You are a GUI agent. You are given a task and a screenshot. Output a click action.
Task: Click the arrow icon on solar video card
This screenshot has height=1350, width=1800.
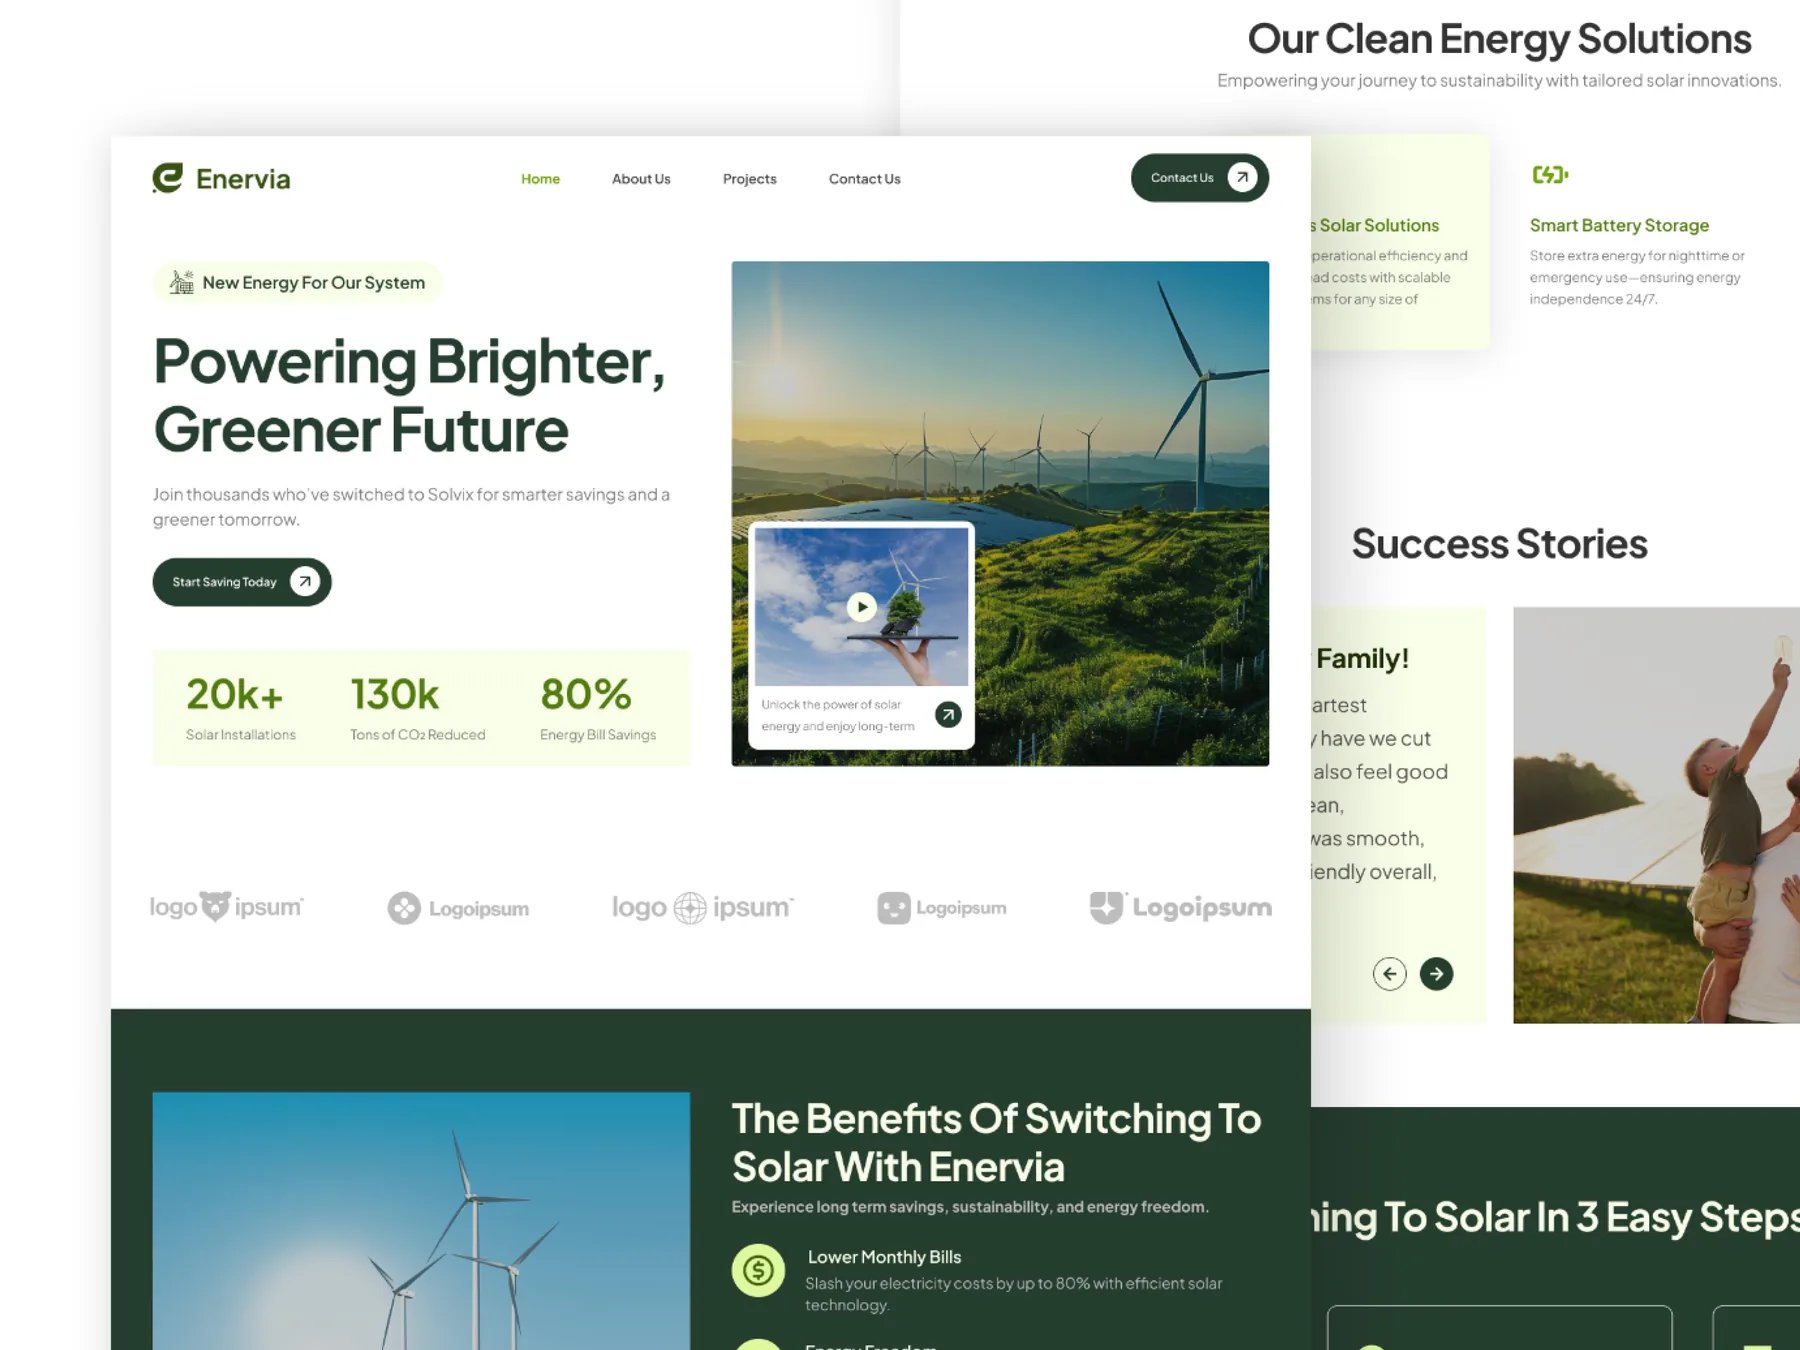click(x=948, y=714)
